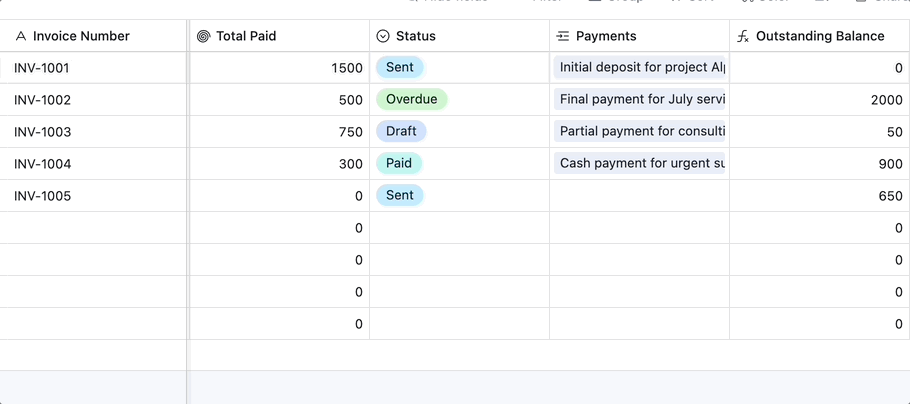Click 'Cash payment for urgent' linked record

640,164
